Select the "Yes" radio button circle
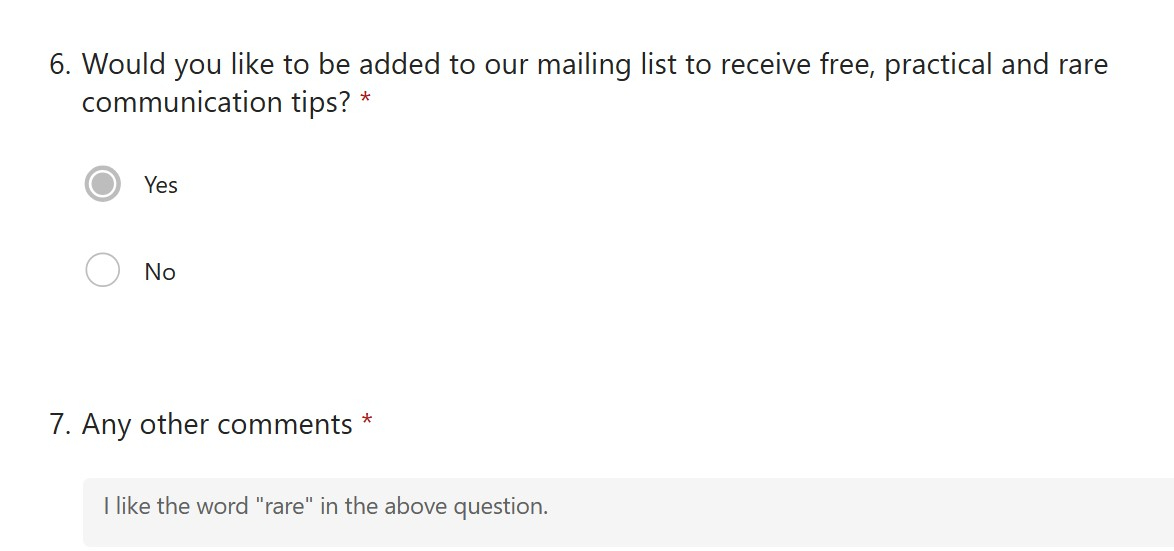Viewport: 1174px width, 551px height. pyautogui.click(x=103, y=184)
